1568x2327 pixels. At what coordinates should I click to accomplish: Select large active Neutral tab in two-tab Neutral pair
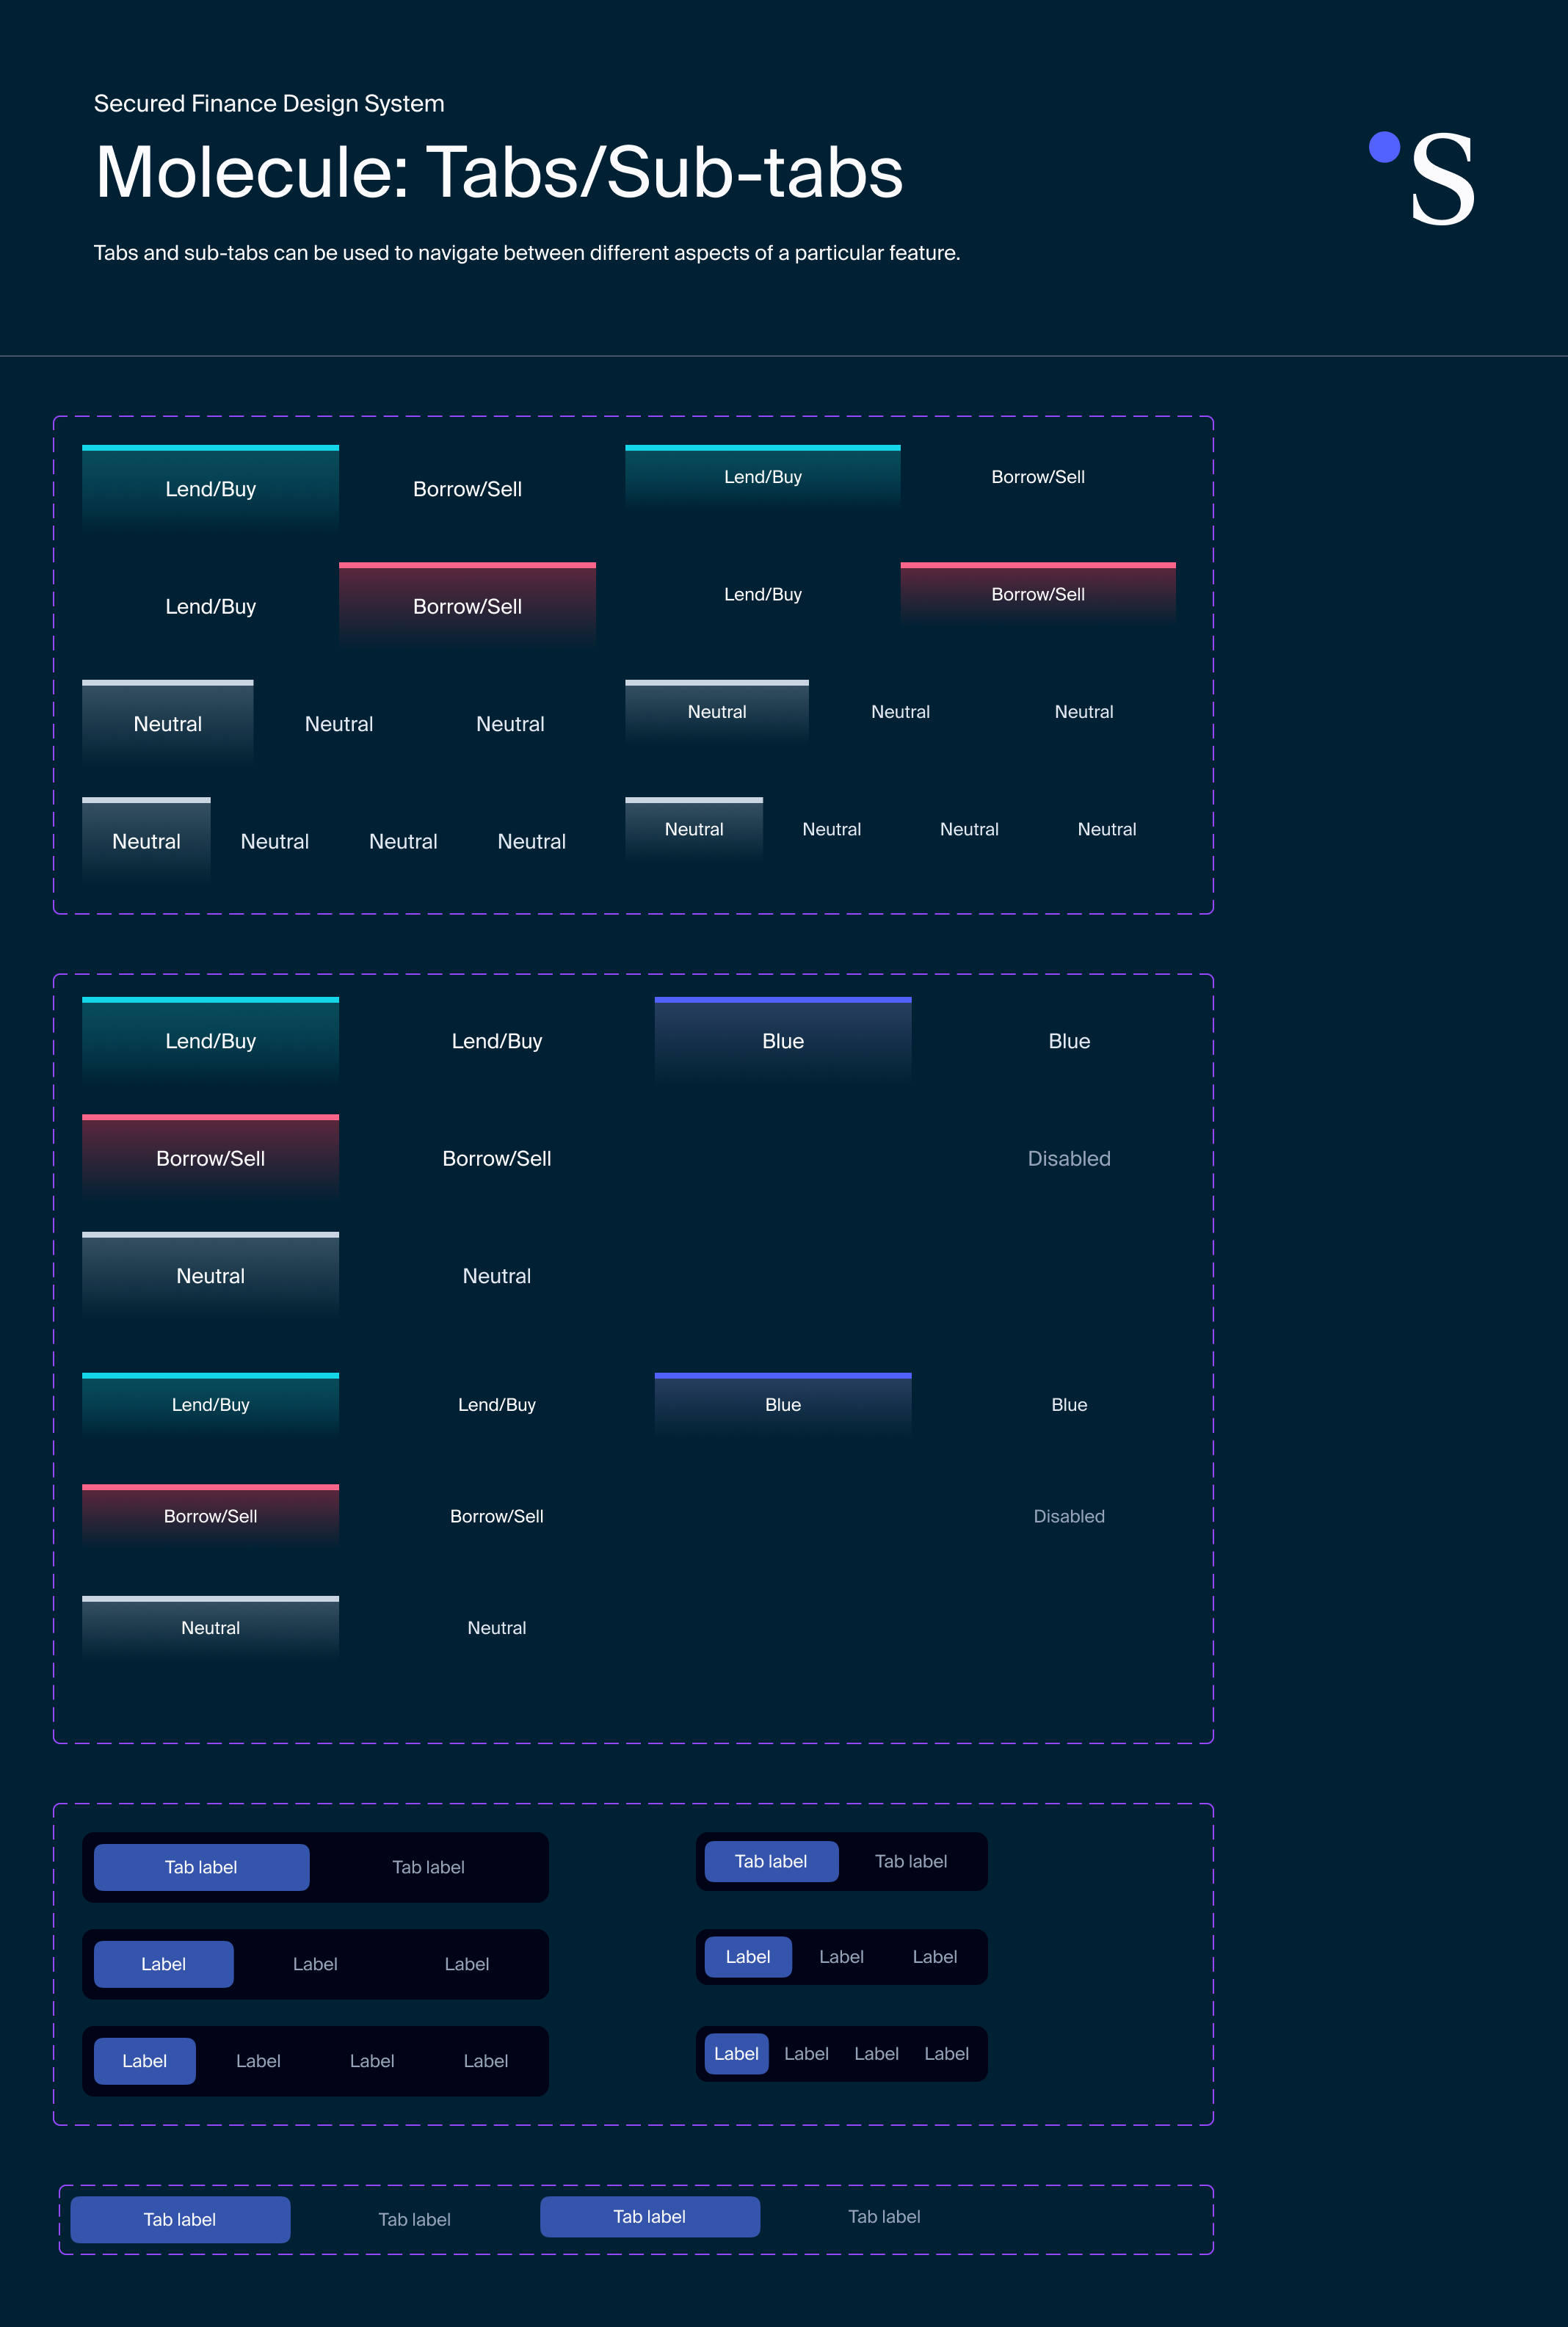(210, 1276)
